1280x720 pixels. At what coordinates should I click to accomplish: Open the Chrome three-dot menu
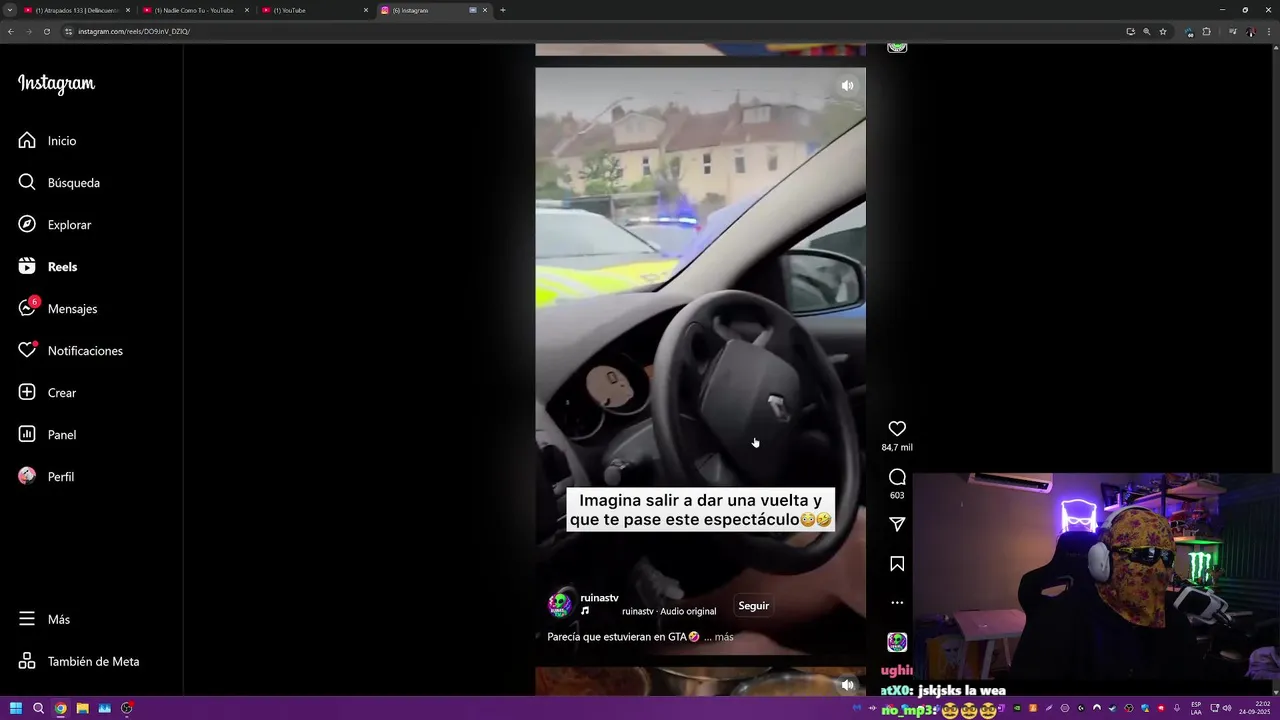pos(1268,31)
